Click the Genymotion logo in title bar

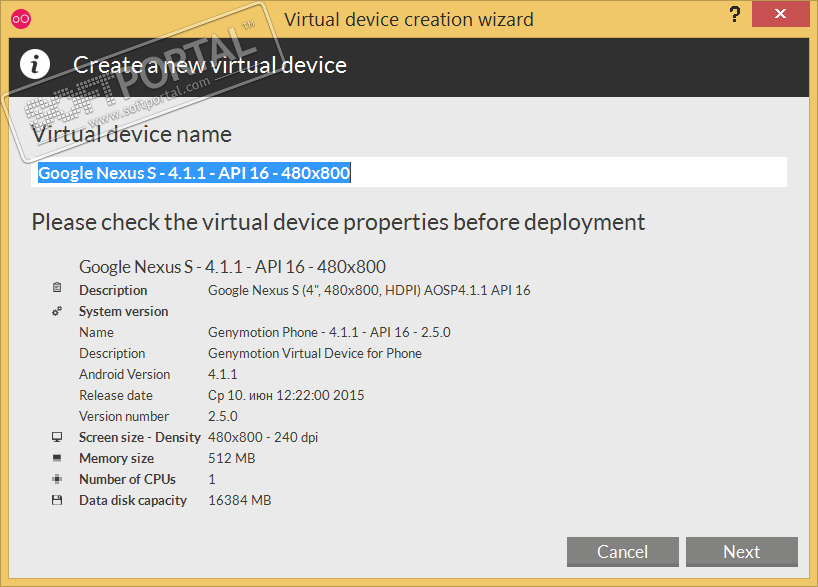(x=20, y=19)
